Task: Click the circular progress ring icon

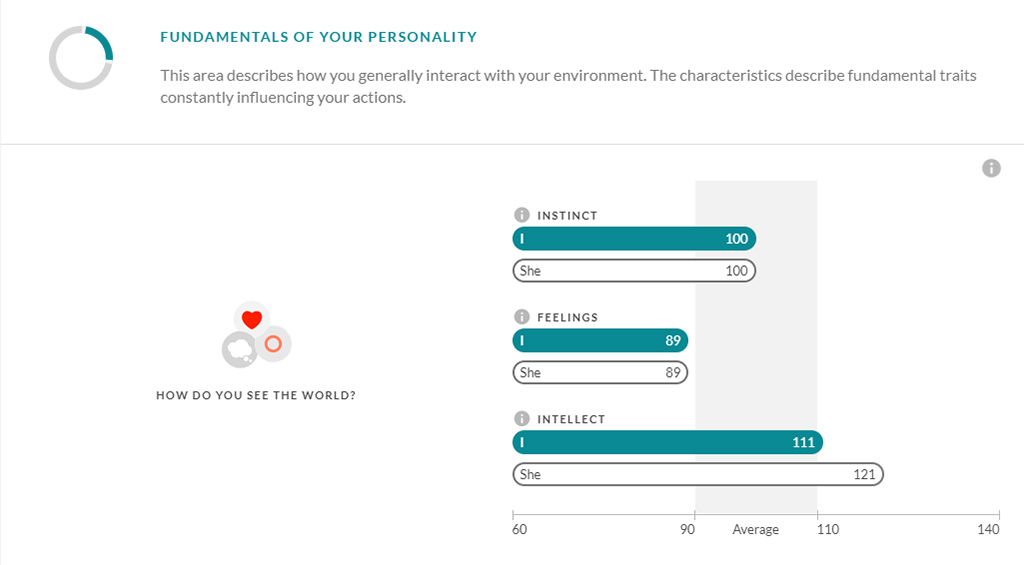Action: [x=81, y=57]
